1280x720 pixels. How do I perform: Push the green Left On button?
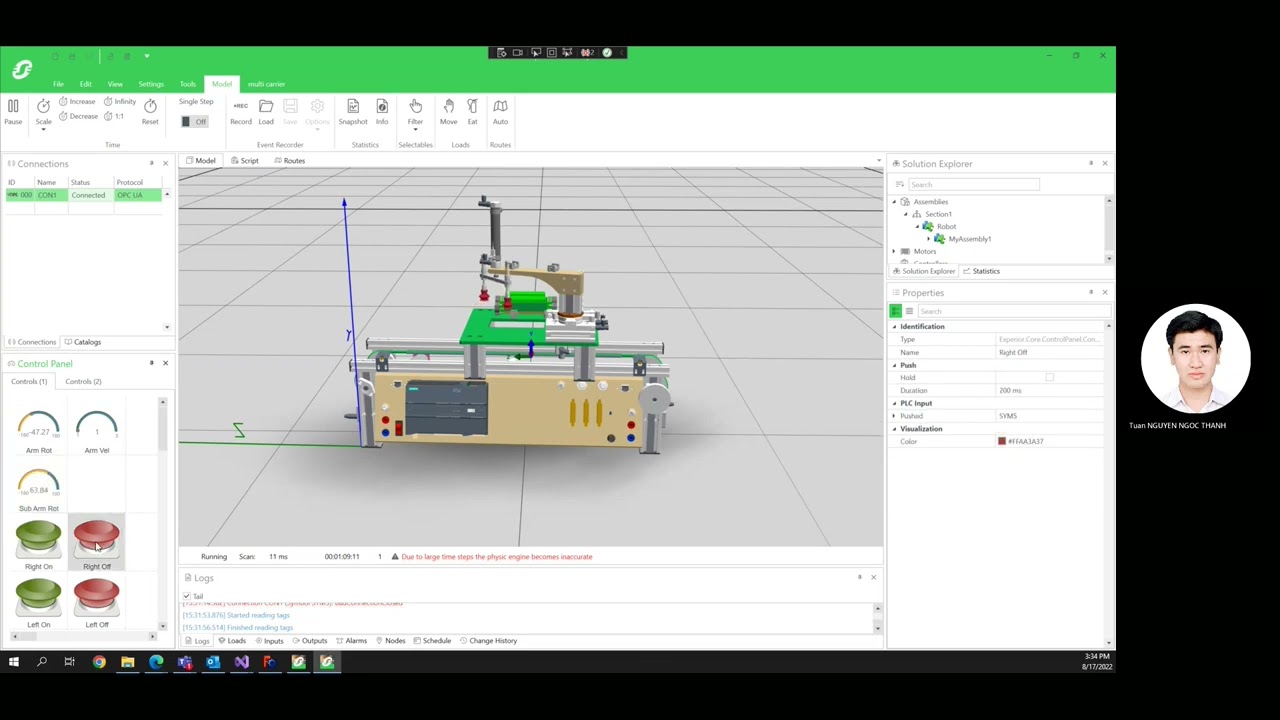38,597
